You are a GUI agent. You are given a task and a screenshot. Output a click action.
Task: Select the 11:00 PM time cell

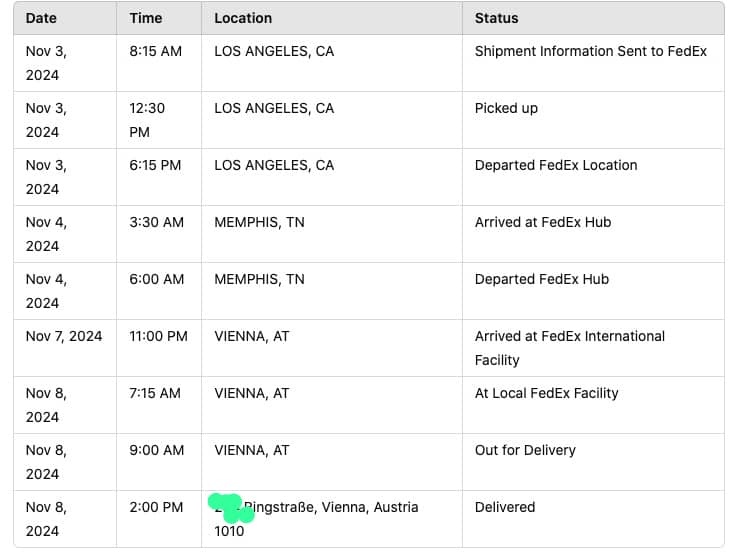point(158,336)
